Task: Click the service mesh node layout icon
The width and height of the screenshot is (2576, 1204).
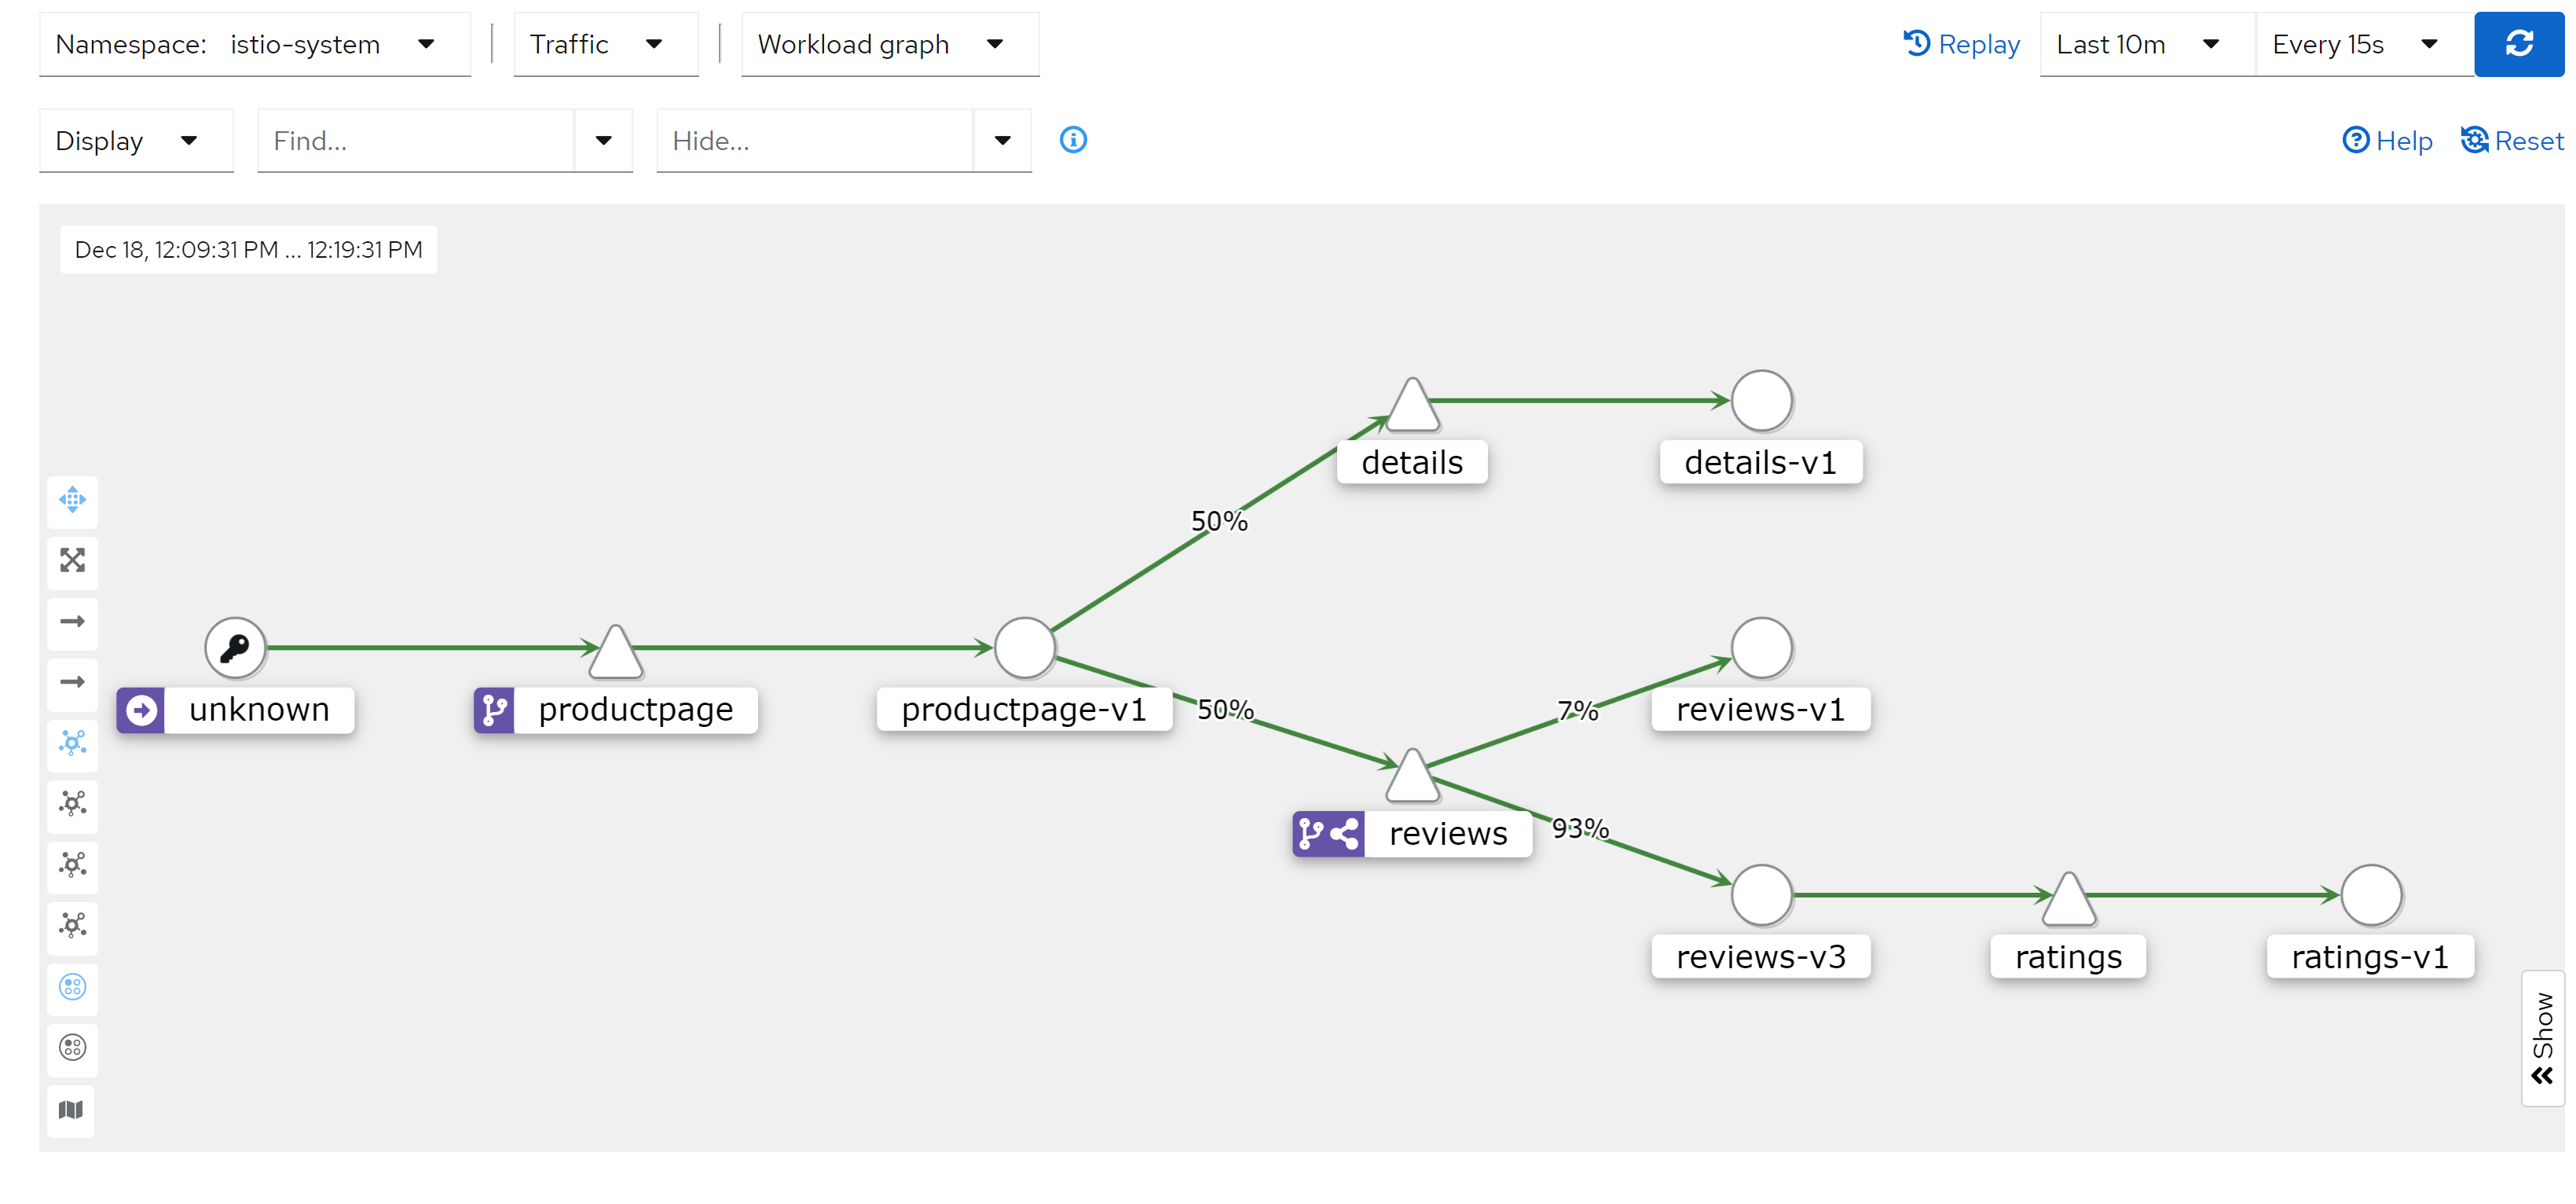Action: coord(72,743)
